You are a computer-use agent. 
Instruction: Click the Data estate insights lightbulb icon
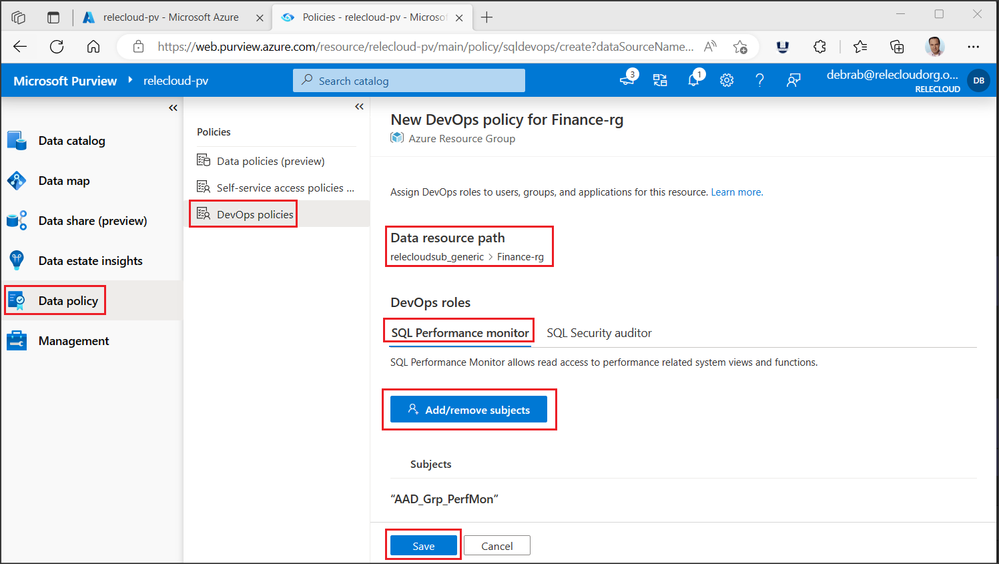17,261
